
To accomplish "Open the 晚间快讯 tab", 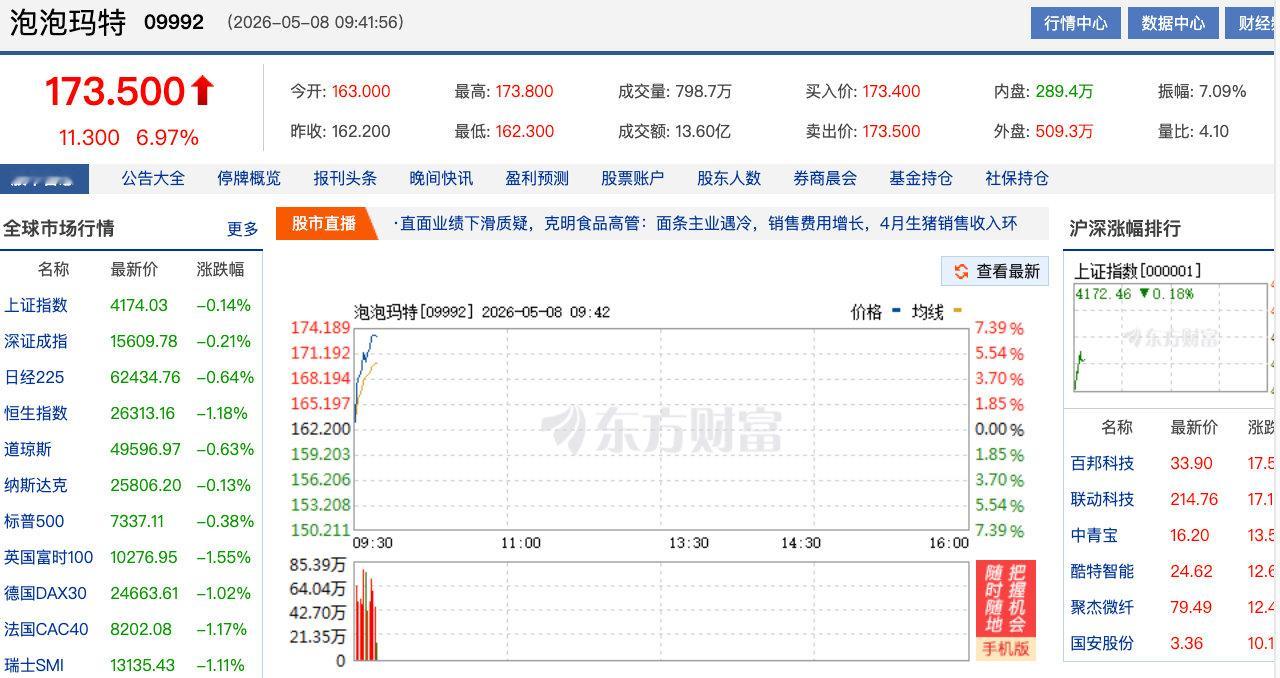I will pos(441,178).
